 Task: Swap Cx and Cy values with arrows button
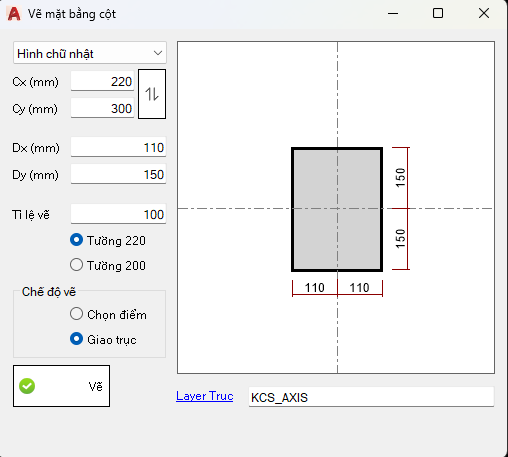(x=152, y=94)
